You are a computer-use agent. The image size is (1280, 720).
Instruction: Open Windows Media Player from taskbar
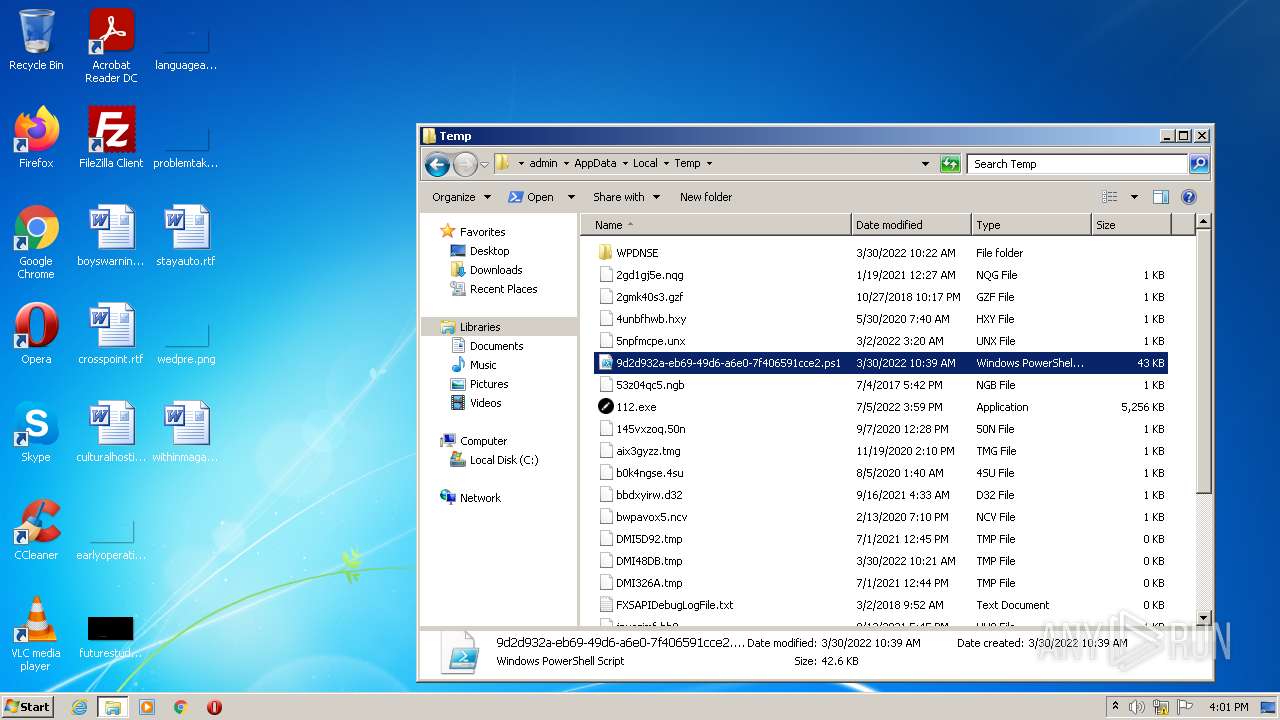point(147,707)
